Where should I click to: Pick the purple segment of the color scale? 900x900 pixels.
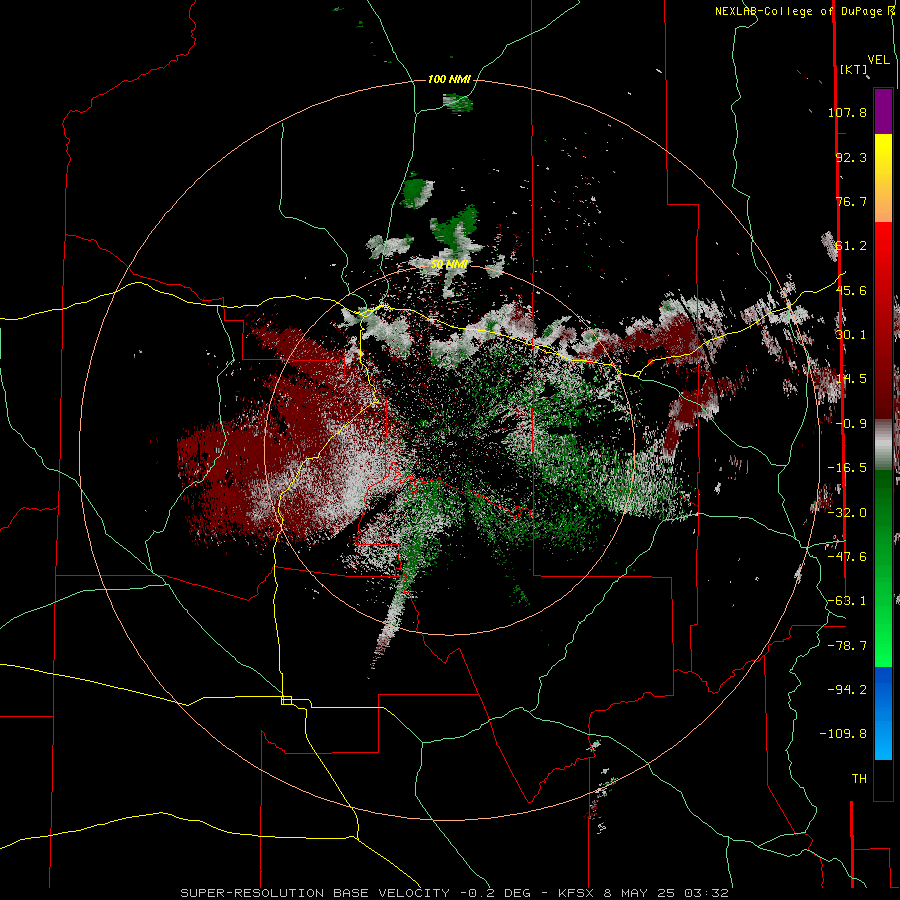click(x=883, y=111)
